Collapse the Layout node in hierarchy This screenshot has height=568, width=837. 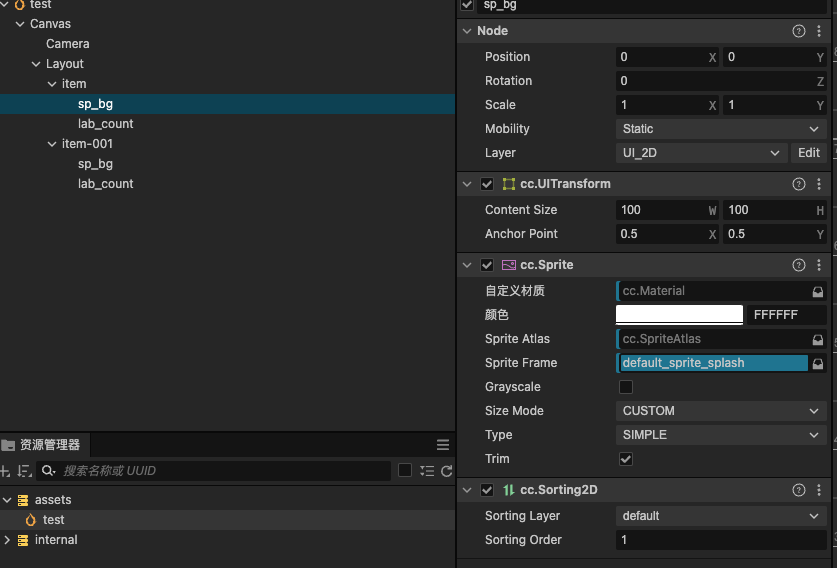coord(36,64)
